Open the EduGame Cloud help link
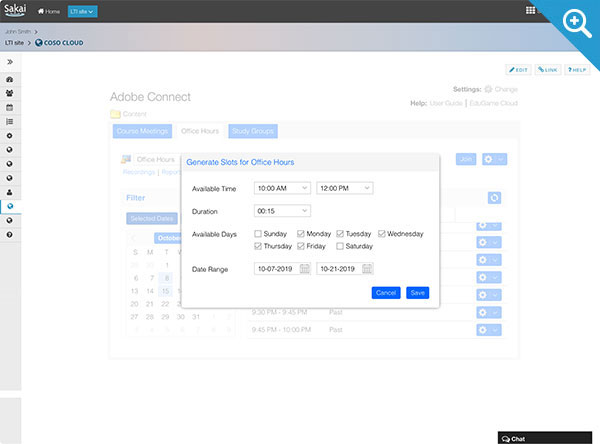Screen dimensions: 600x444 pos(494,103)
